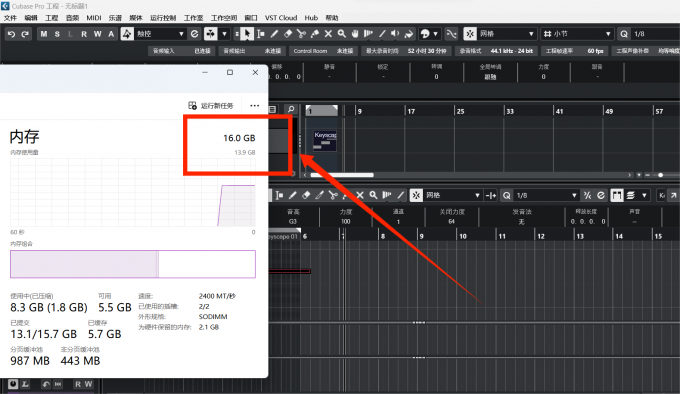Choose the Play speaker tool in the top toolbar
680x394 pixels.
tap(395, 34)
